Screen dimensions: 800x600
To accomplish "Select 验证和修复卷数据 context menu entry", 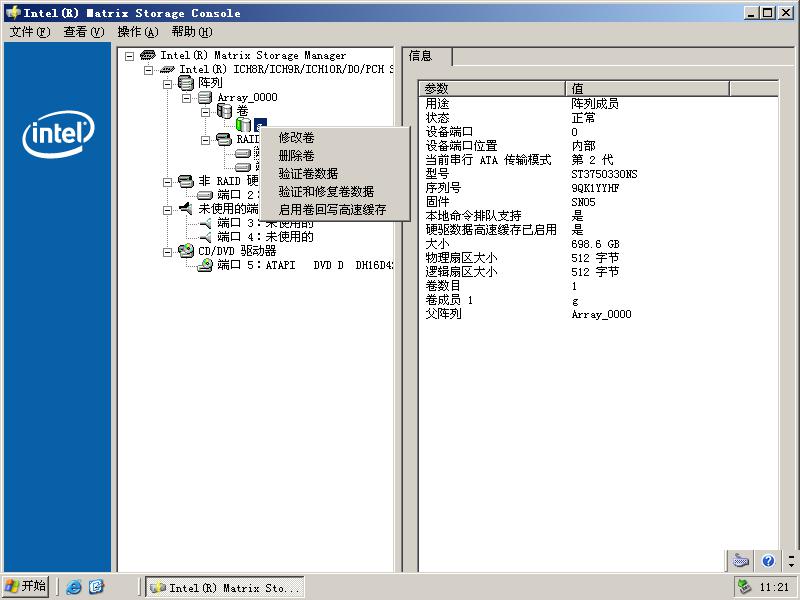I will [326, 192].
